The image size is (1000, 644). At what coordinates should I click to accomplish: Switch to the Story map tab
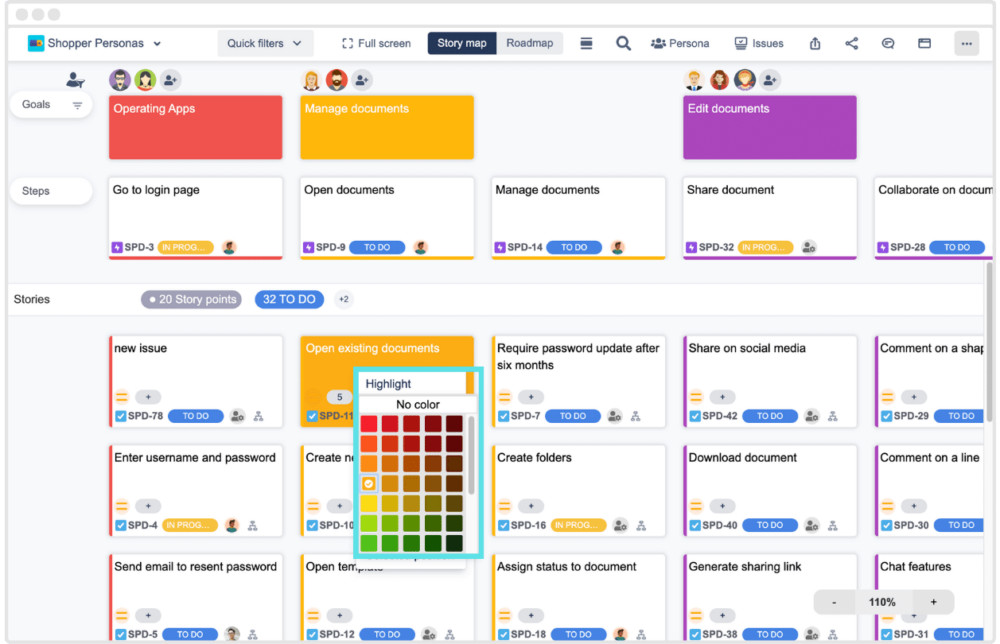coord(461,43)
